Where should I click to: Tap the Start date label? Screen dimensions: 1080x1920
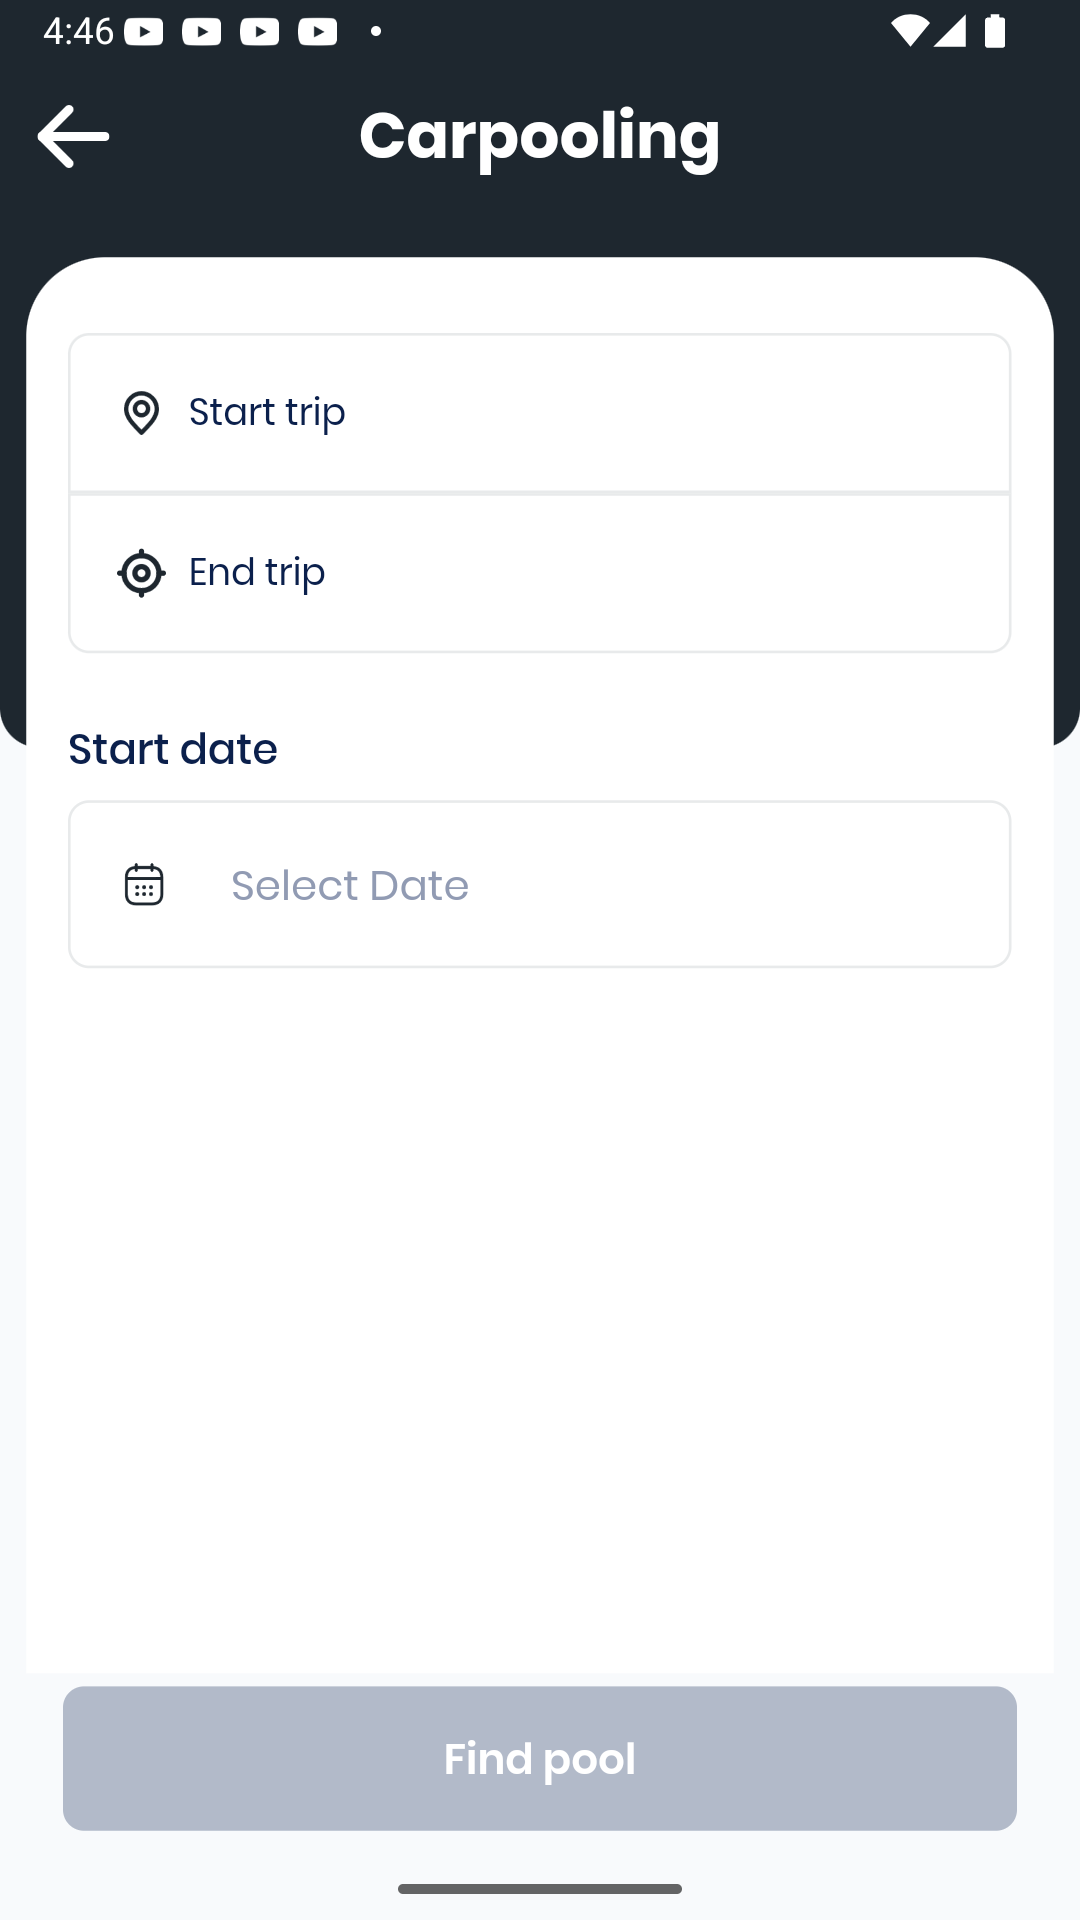pyautogui.click(x=173, y=749)
